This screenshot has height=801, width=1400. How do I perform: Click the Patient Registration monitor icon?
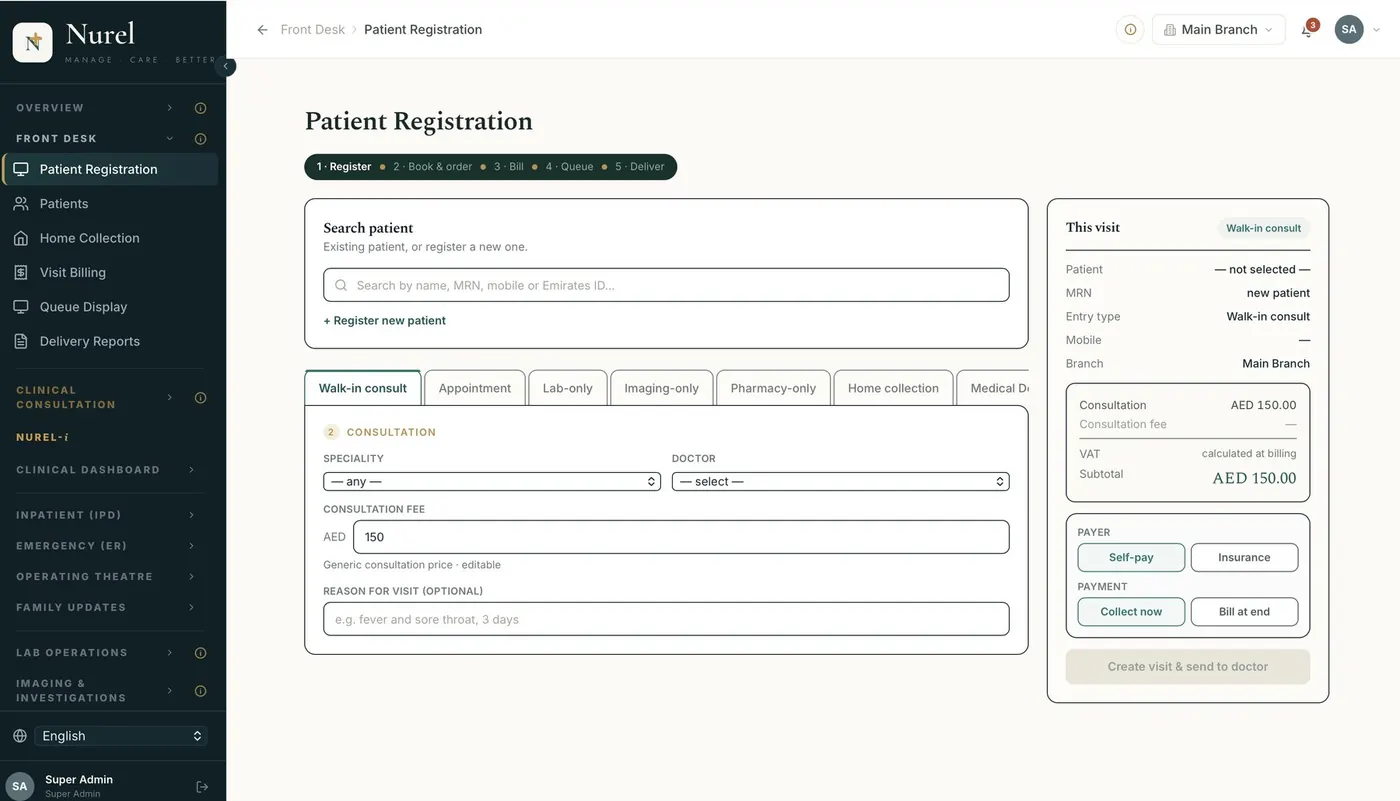21,169
